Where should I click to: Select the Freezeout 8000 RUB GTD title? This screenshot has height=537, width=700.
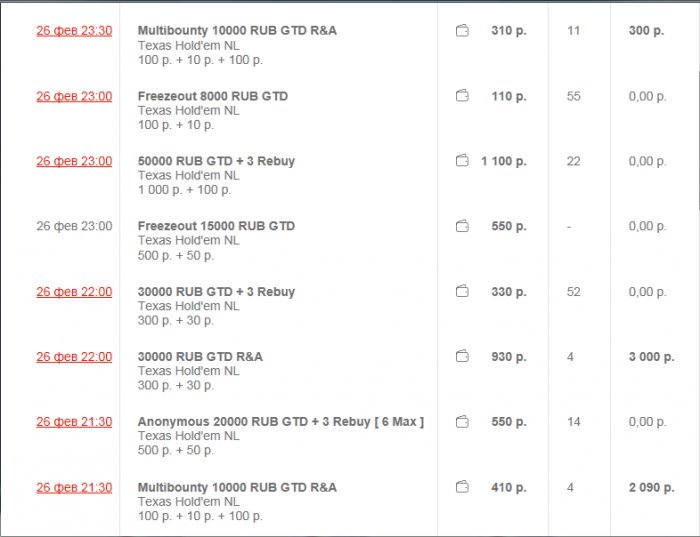click(x=212, y=96)
